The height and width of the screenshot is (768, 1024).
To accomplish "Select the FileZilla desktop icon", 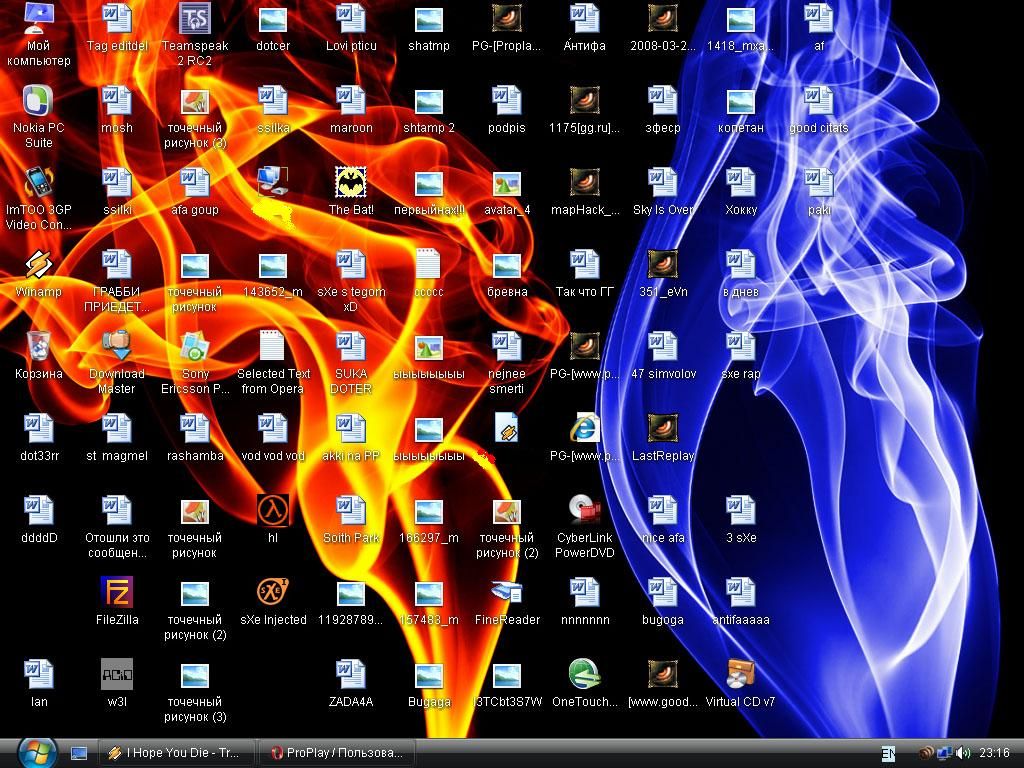I will pyautogui.click(x=116, y=593).
